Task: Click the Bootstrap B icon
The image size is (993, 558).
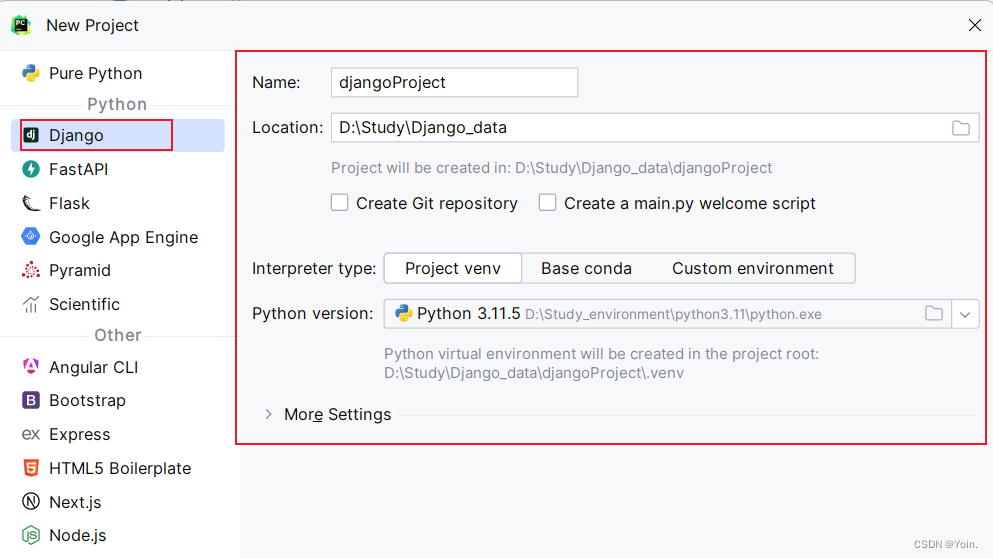Action: 30,400
